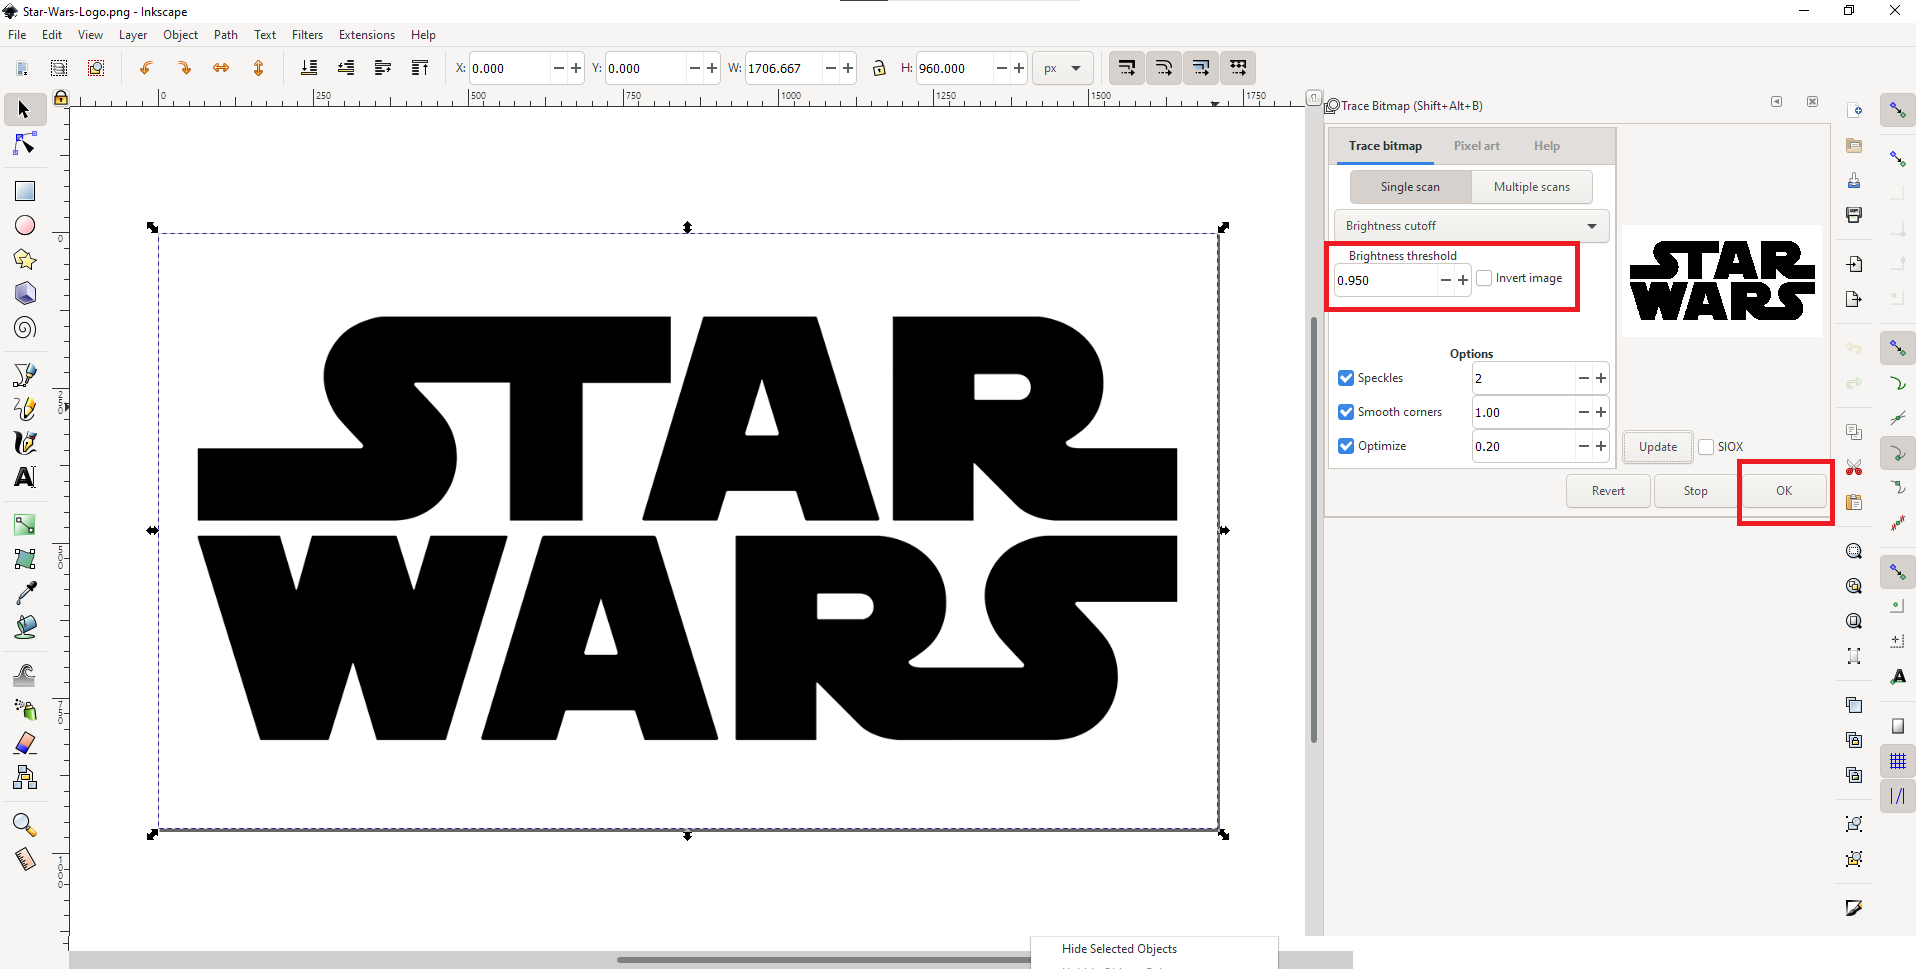
Task: Flip selection horizontally from the toolbar
Action: click(221, 68)
